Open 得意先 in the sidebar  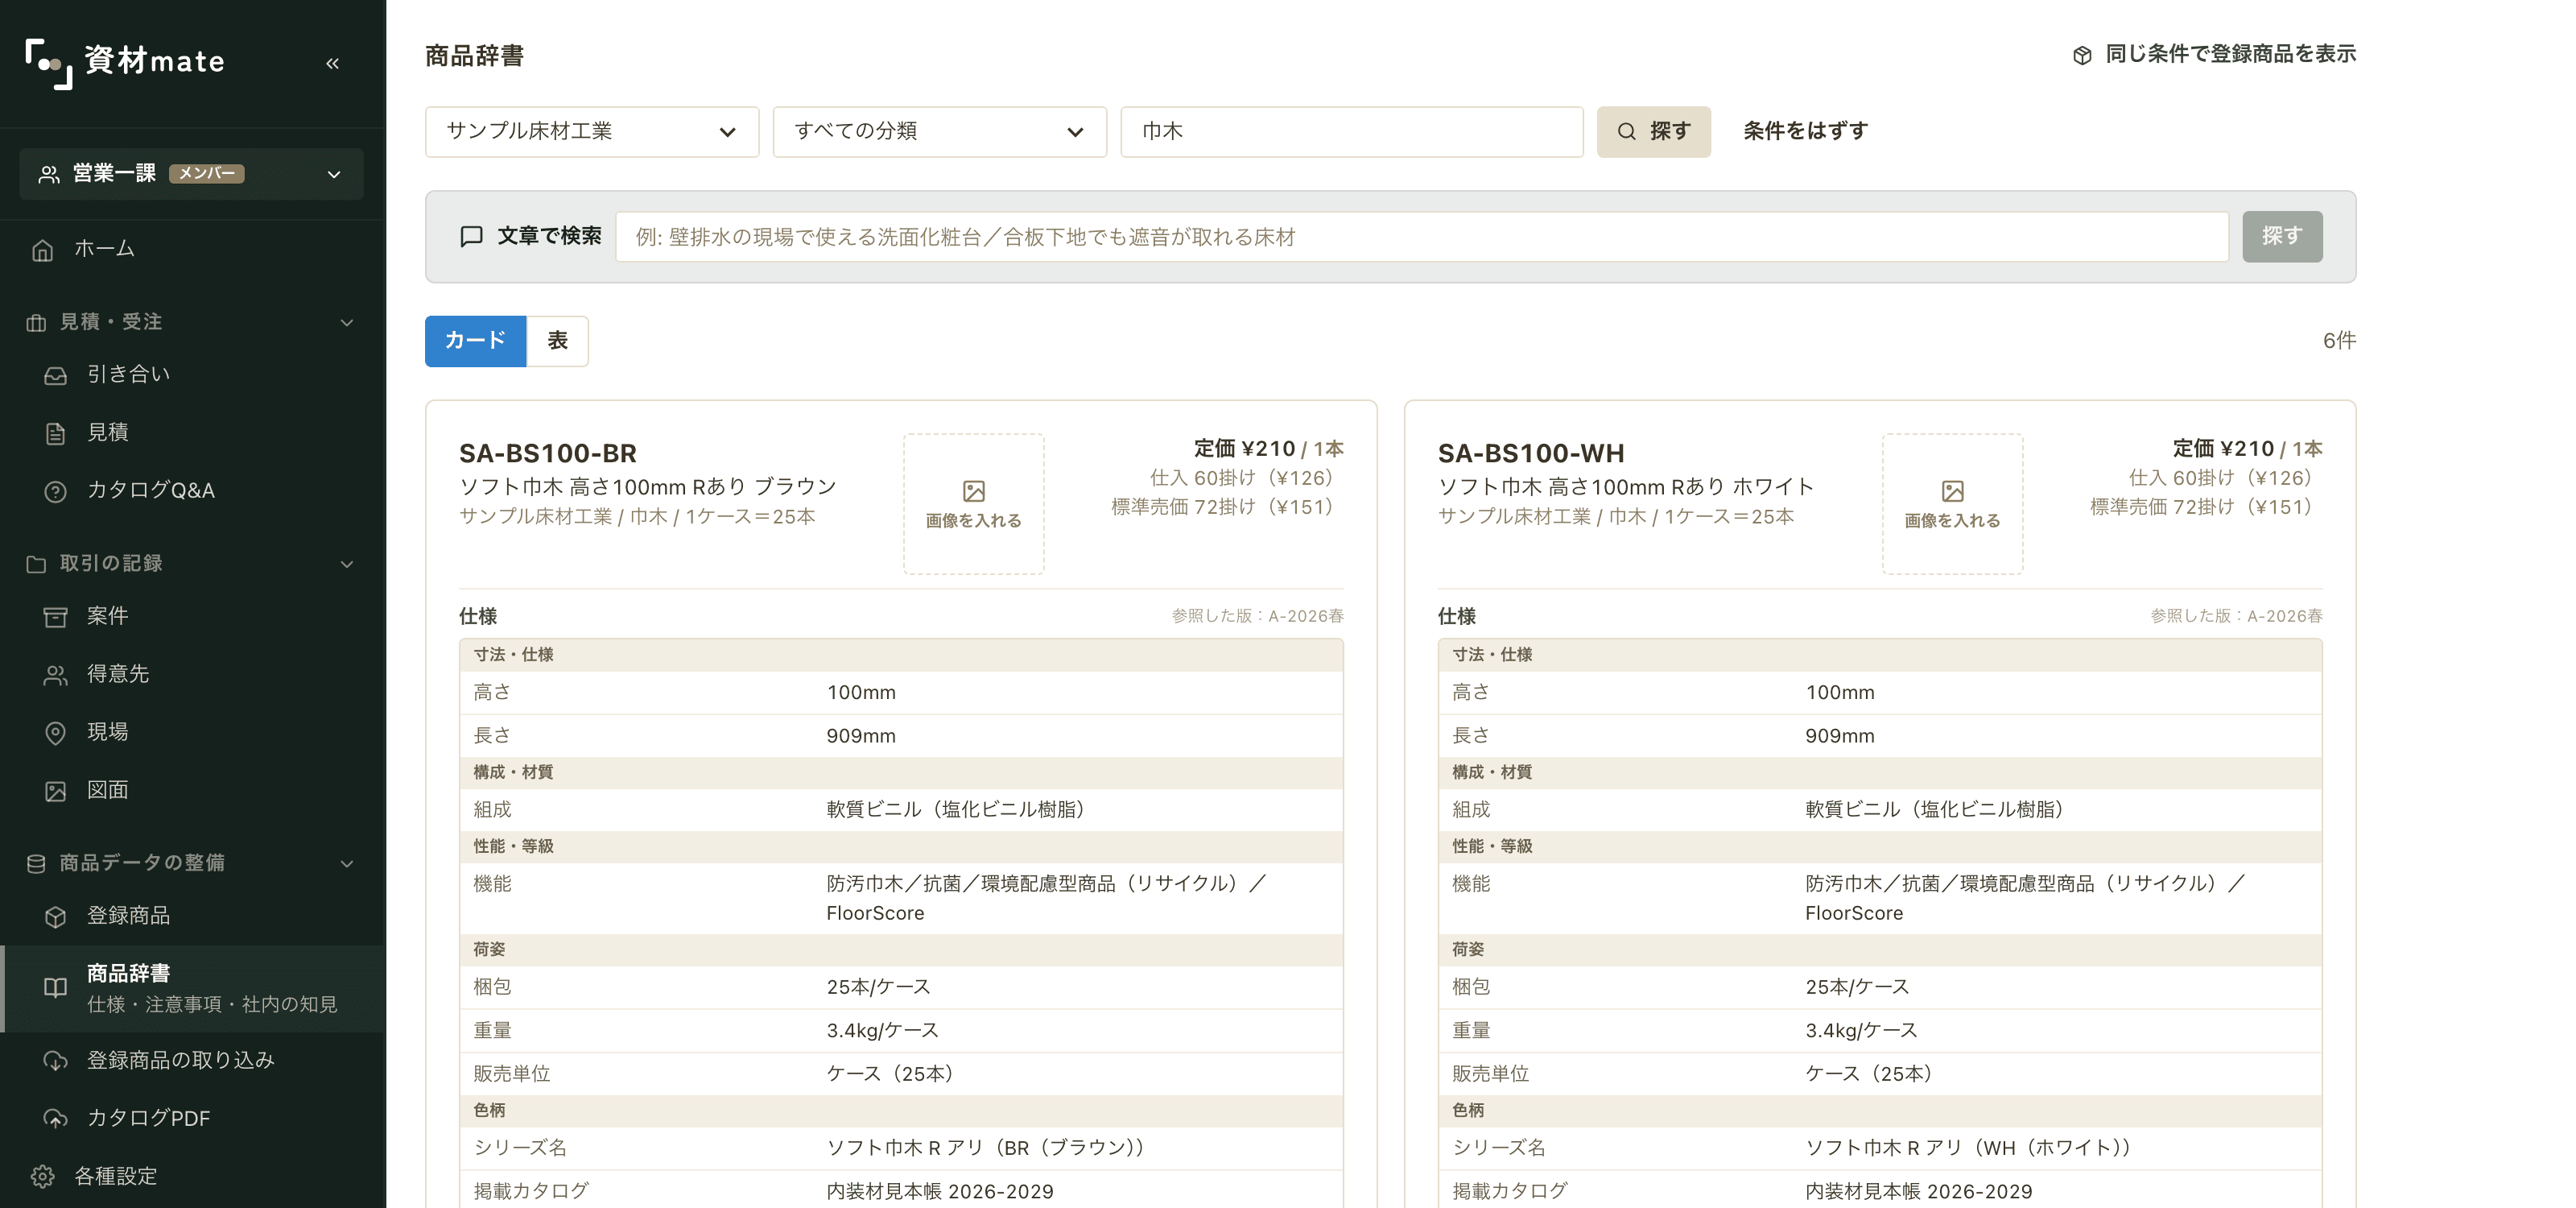[x=193, y=674]
